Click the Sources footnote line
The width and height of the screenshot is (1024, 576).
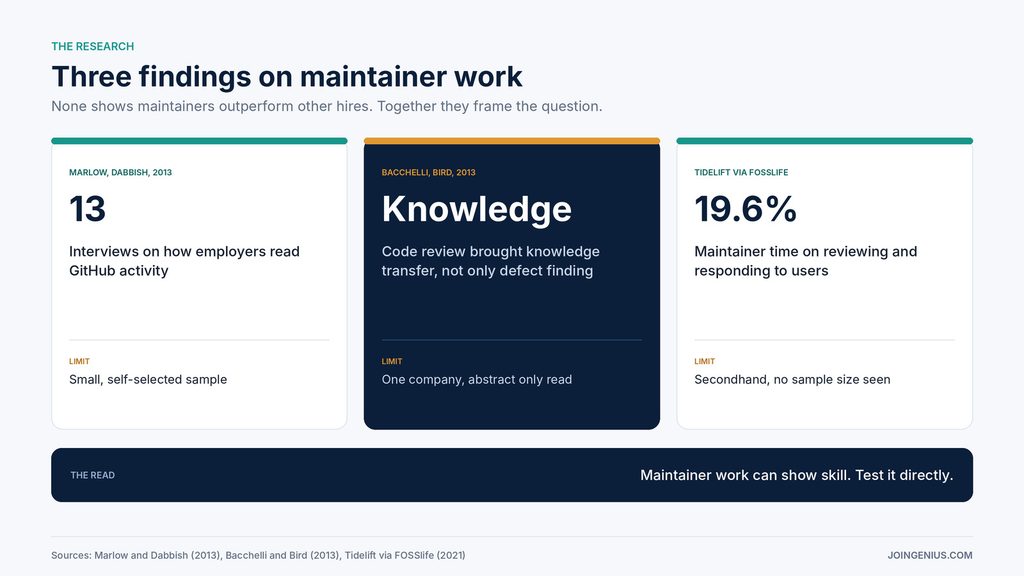tap(259, 555)
